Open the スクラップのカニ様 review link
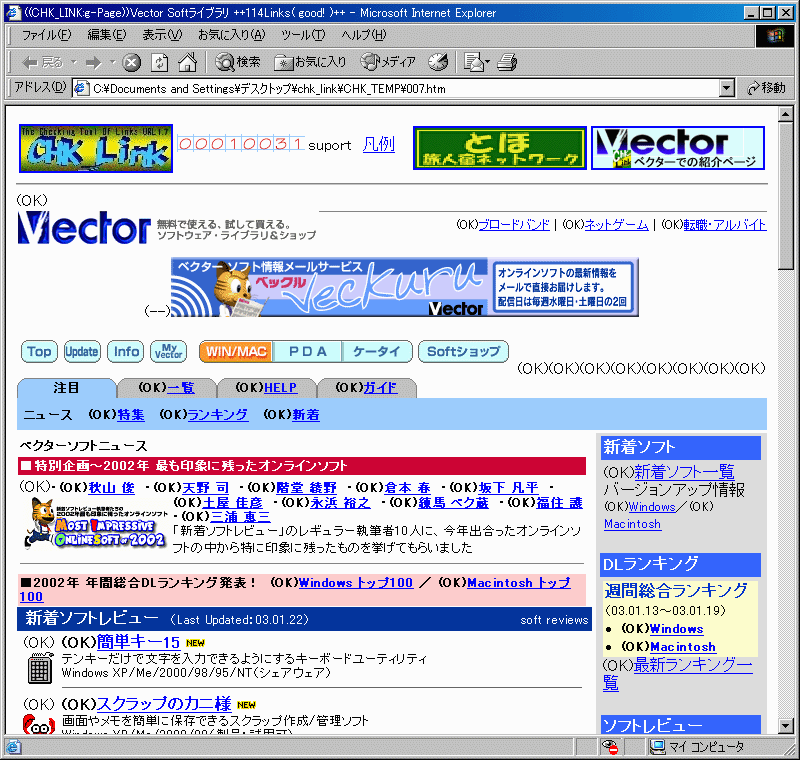 click(x=164, y=704)
